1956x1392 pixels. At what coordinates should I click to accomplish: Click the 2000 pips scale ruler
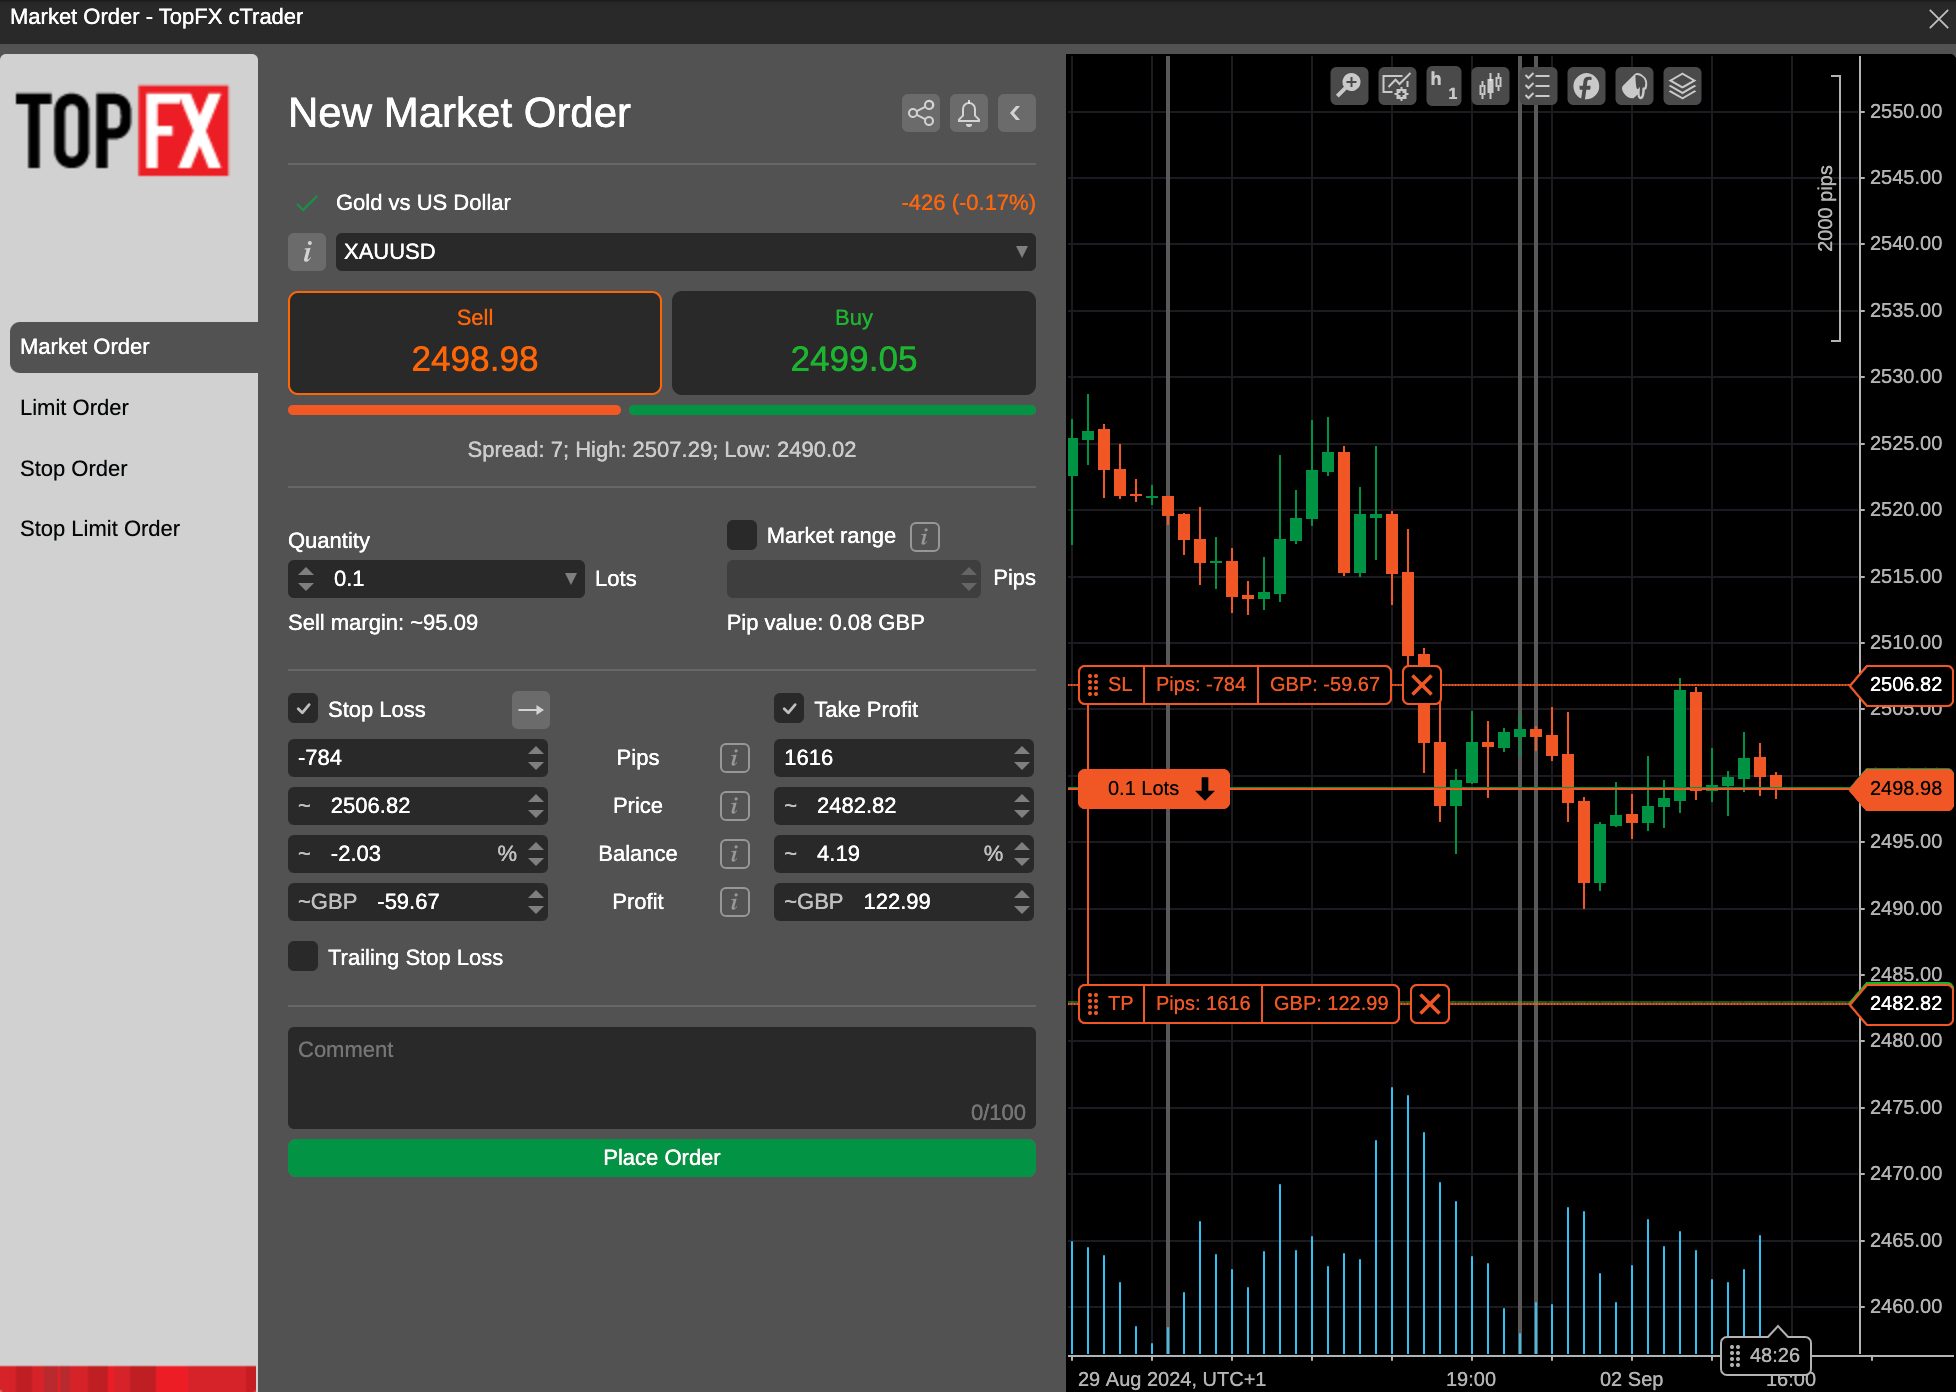(1828, 208)
